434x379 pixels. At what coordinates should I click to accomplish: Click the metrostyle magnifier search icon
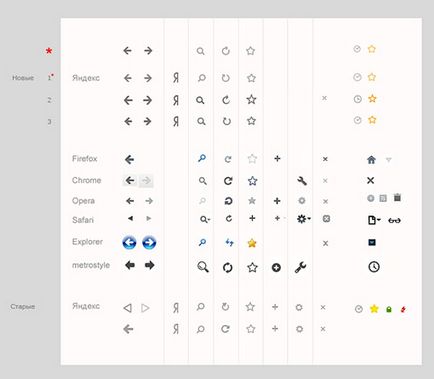(x=203, y=267)
